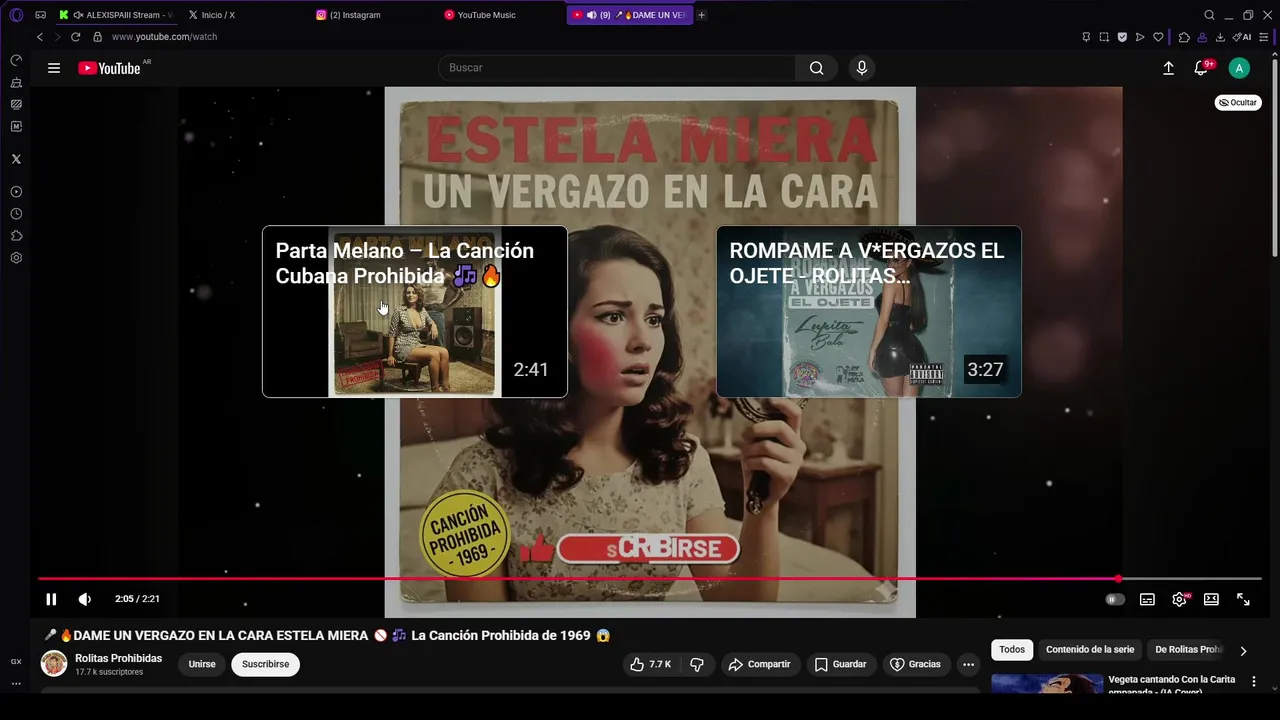
Task: Go back to the previous page
Action: pyautogui.click(x=40, y=37)
